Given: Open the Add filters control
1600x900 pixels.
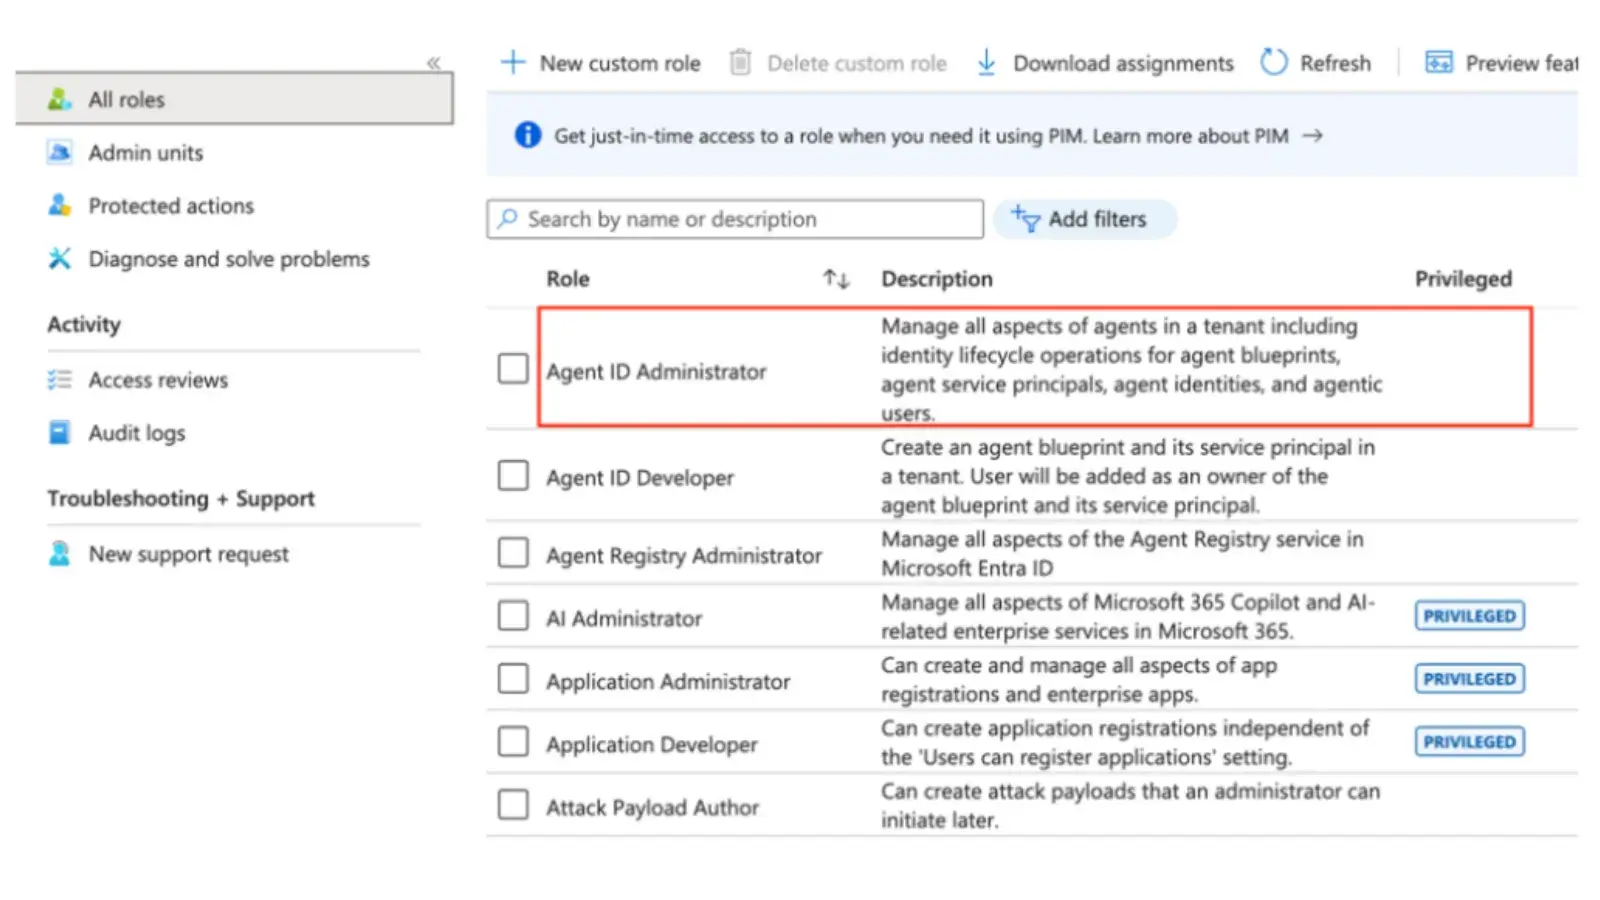Looking at the screenshot, I should pyautogui.click(x=1085, y=219).
